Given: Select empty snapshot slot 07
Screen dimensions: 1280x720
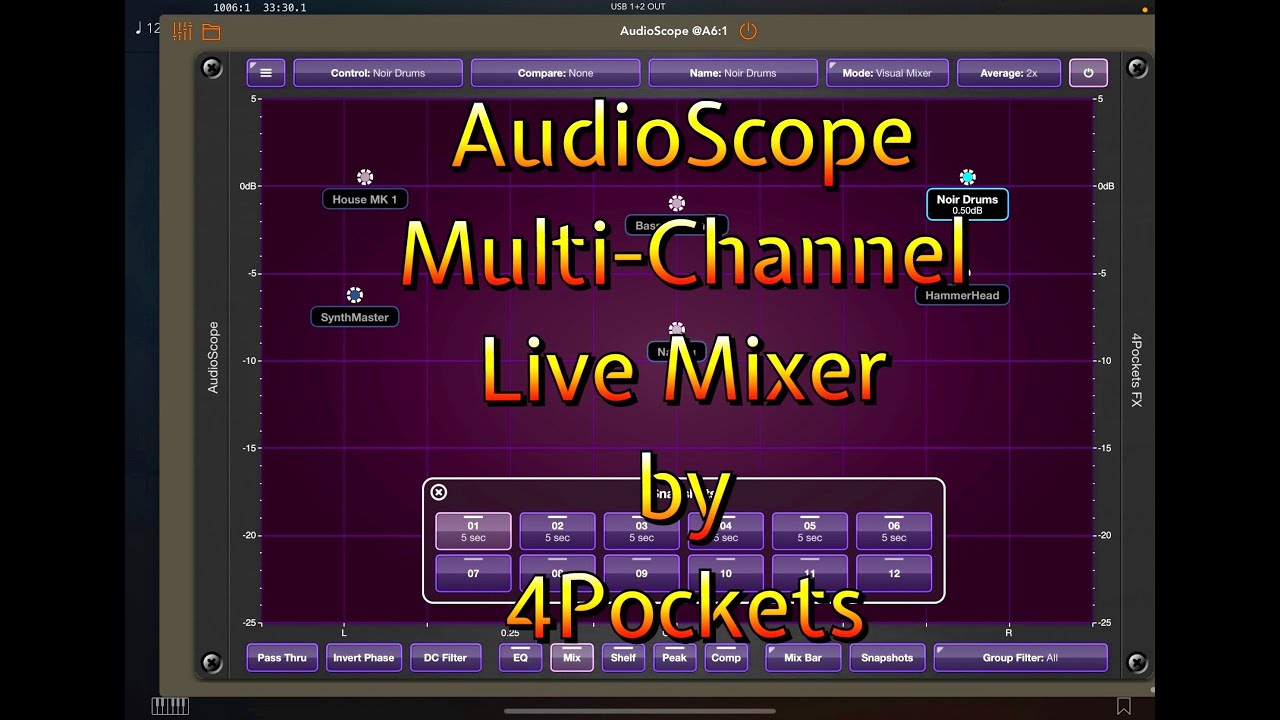Looking at the screenshot, I should pos(473,574).
